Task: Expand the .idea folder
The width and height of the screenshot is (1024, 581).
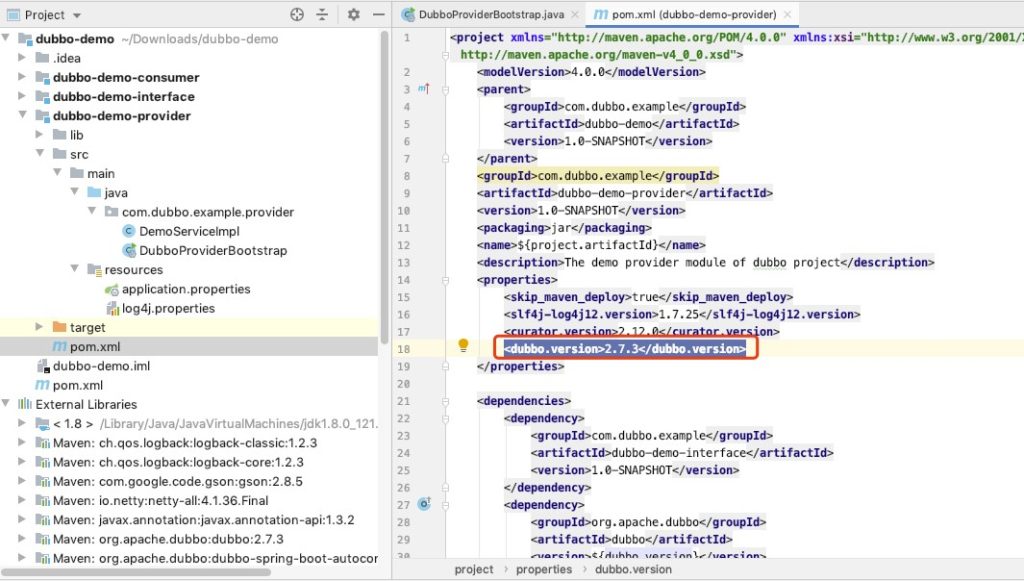Action: (22, 57)
